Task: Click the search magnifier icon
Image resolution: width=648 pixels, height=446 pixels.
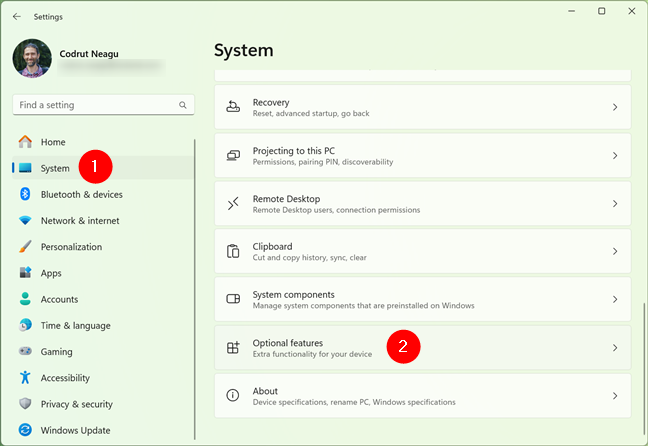Action: point(183,105)
